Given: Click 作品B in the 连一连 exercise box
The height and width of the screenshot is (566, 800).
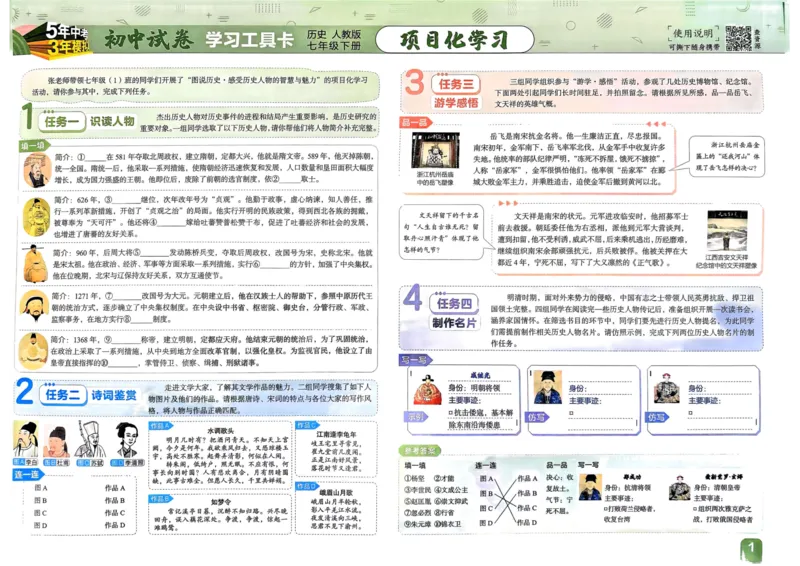Looking at the screenshot, I should [115, 500].
